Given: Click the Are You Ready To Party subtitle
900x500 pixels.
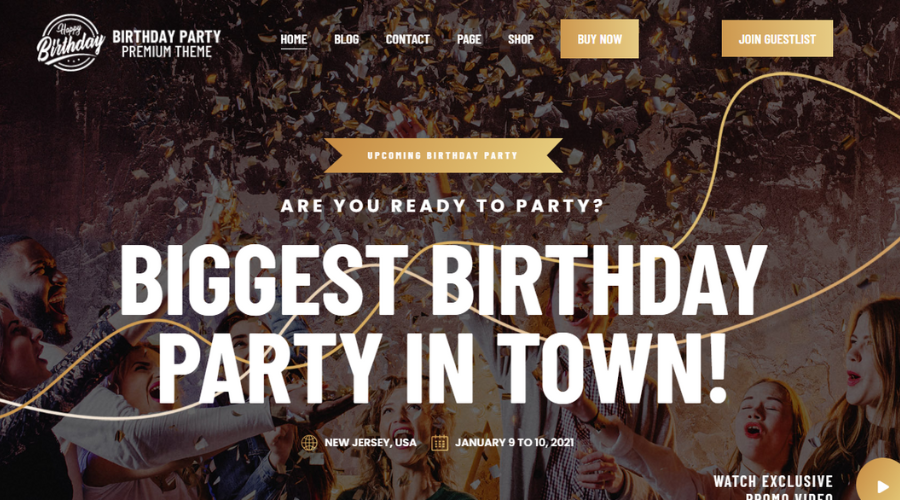Looking at the screenshot, I should coord(442,206).
